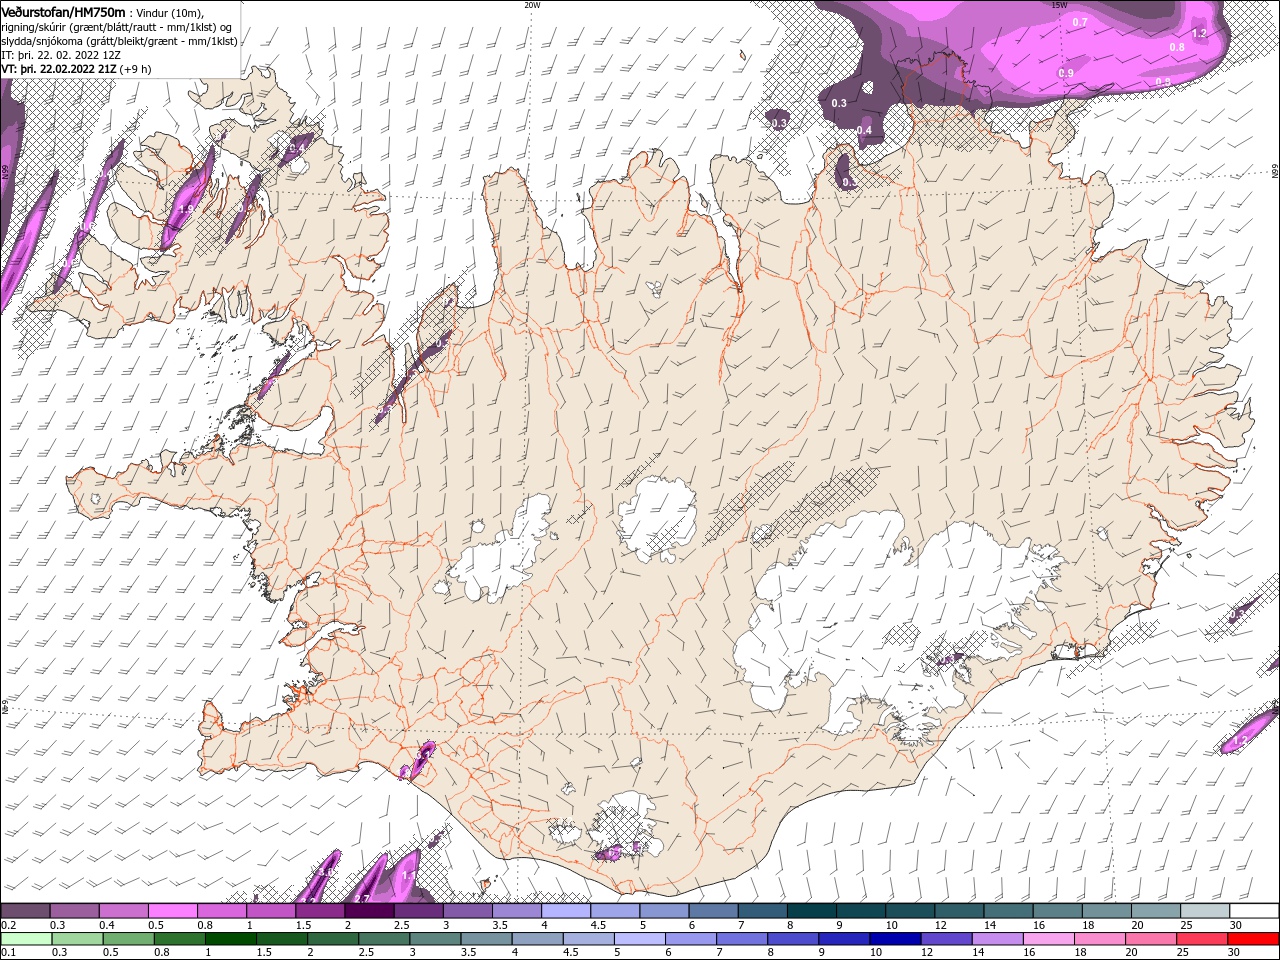The width and height of the screenshot is (1280, 960).
Task: Click the "0.7" snowfall value on the map
Action: tap(1080, 22)
